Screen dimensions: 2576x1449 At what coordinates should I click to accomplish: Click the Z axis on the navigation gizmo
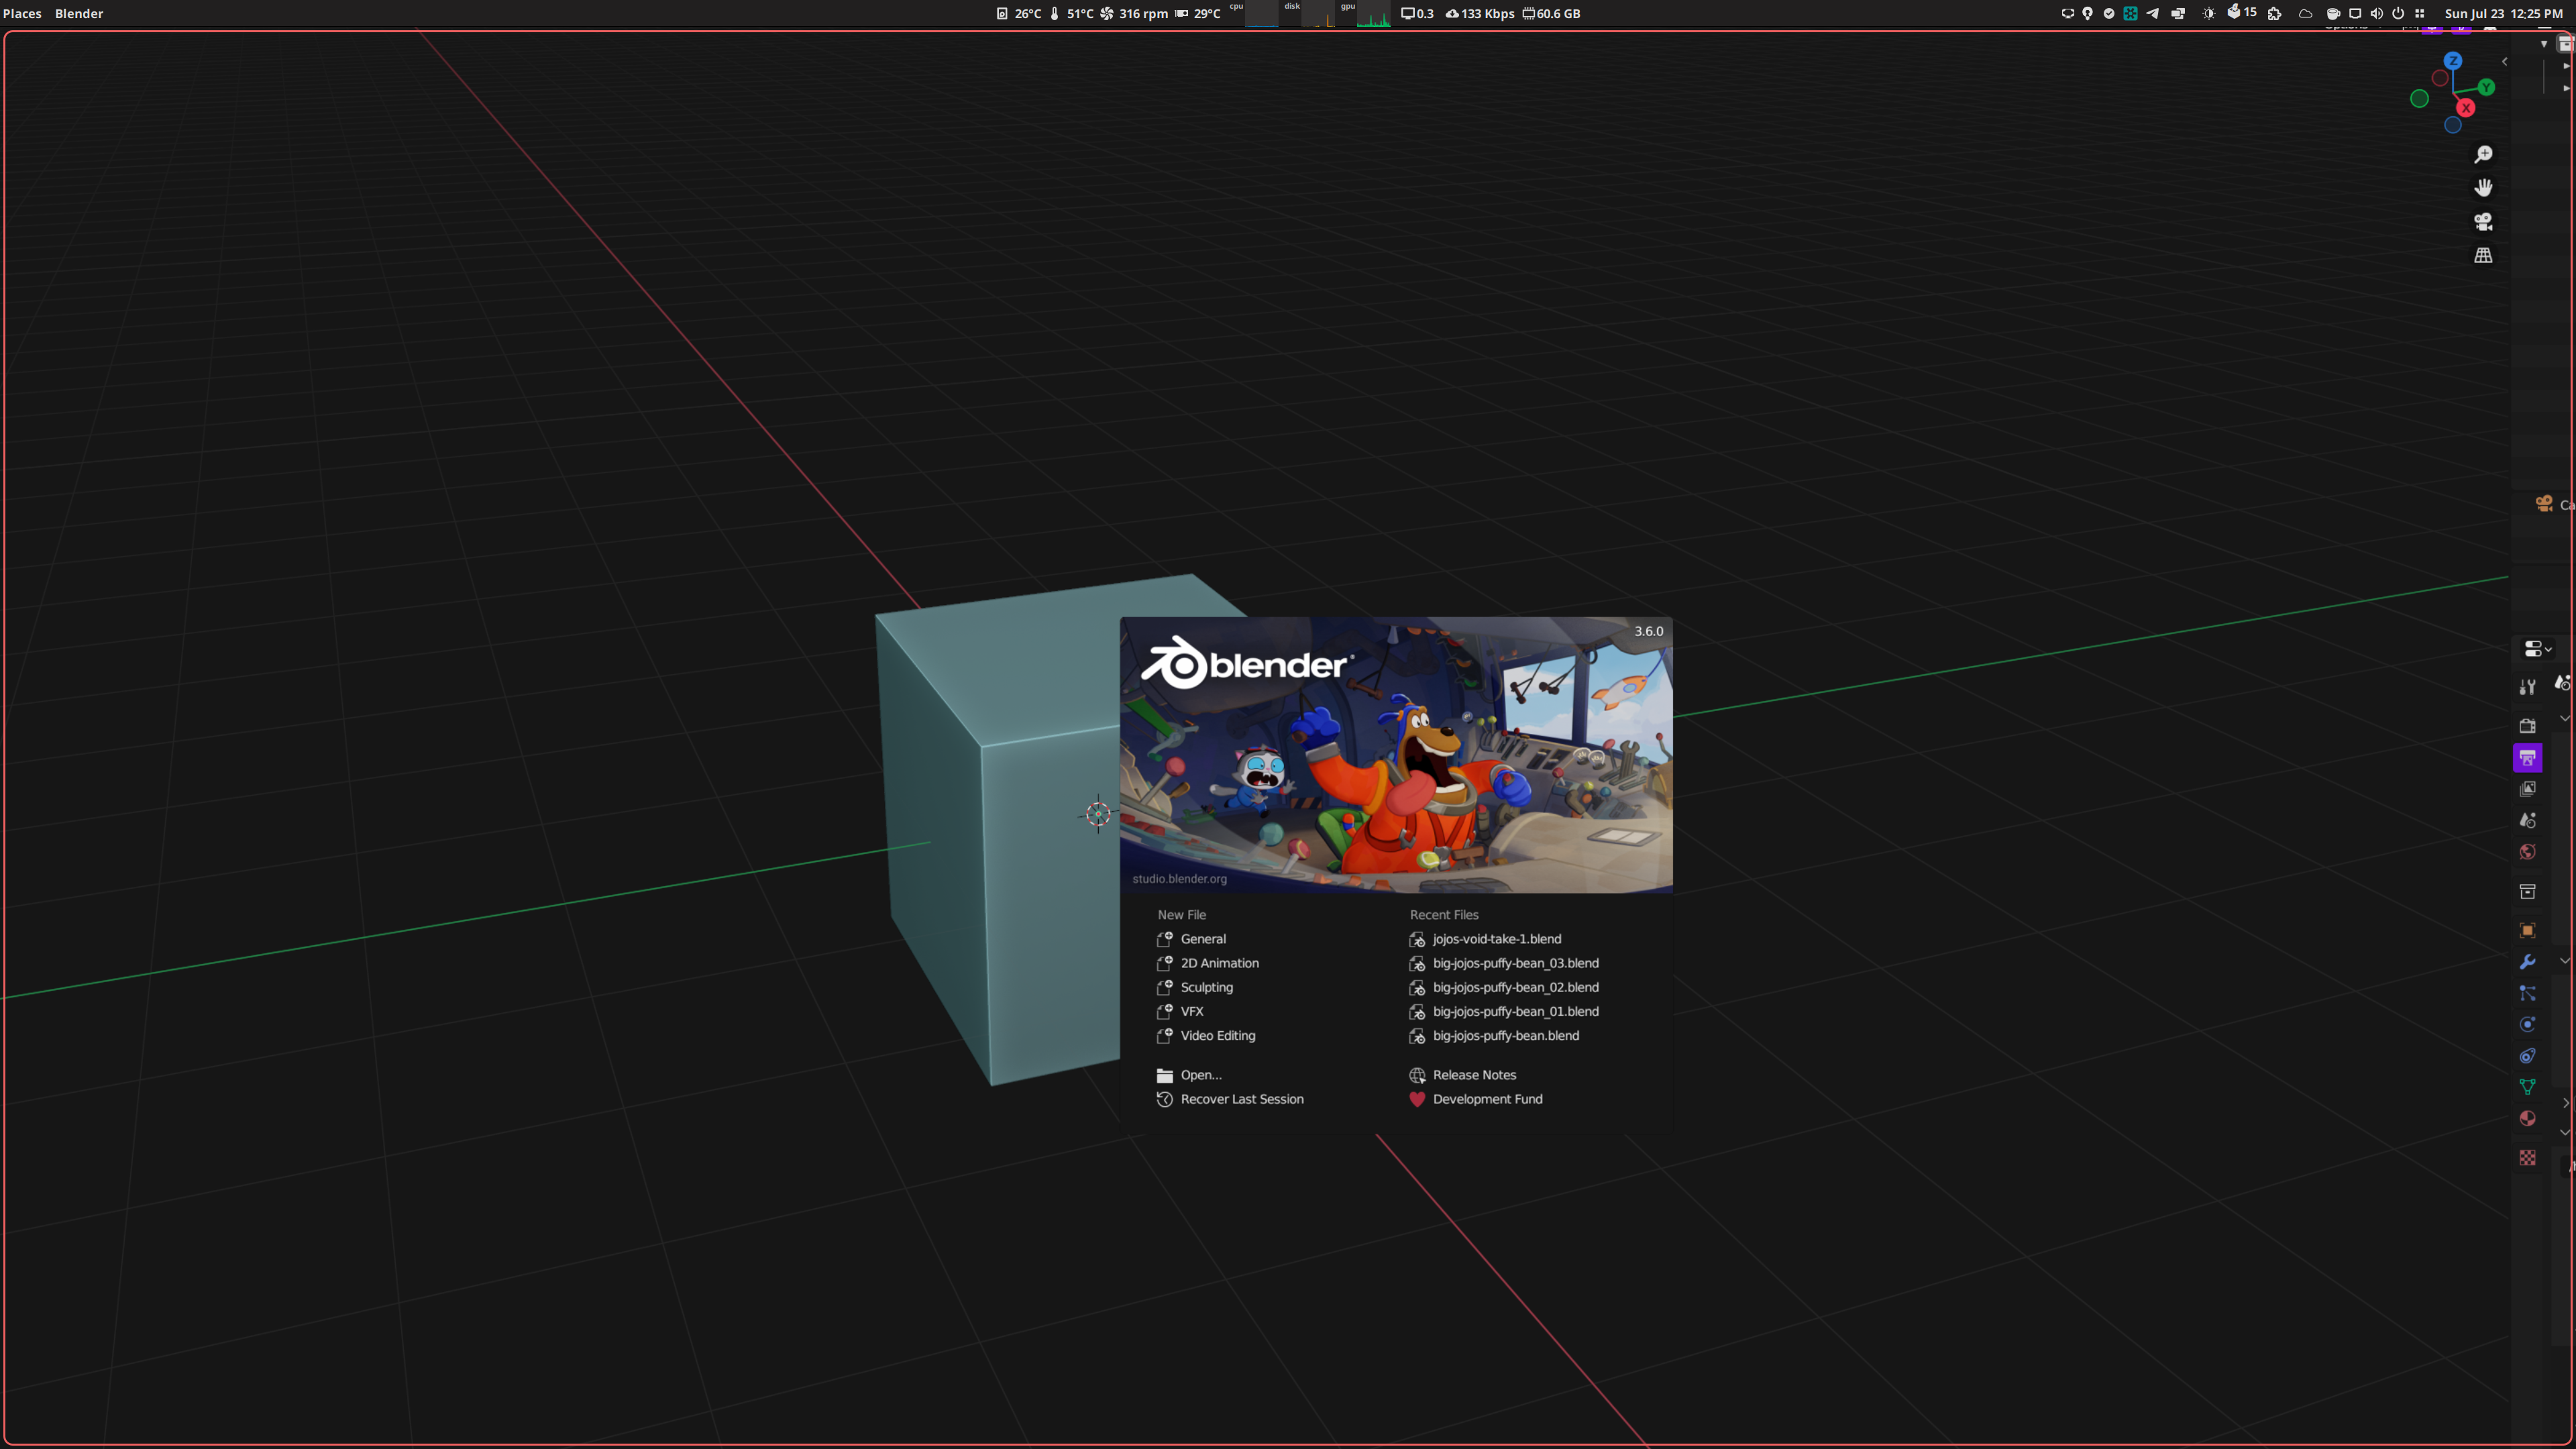pos(2453,61)
